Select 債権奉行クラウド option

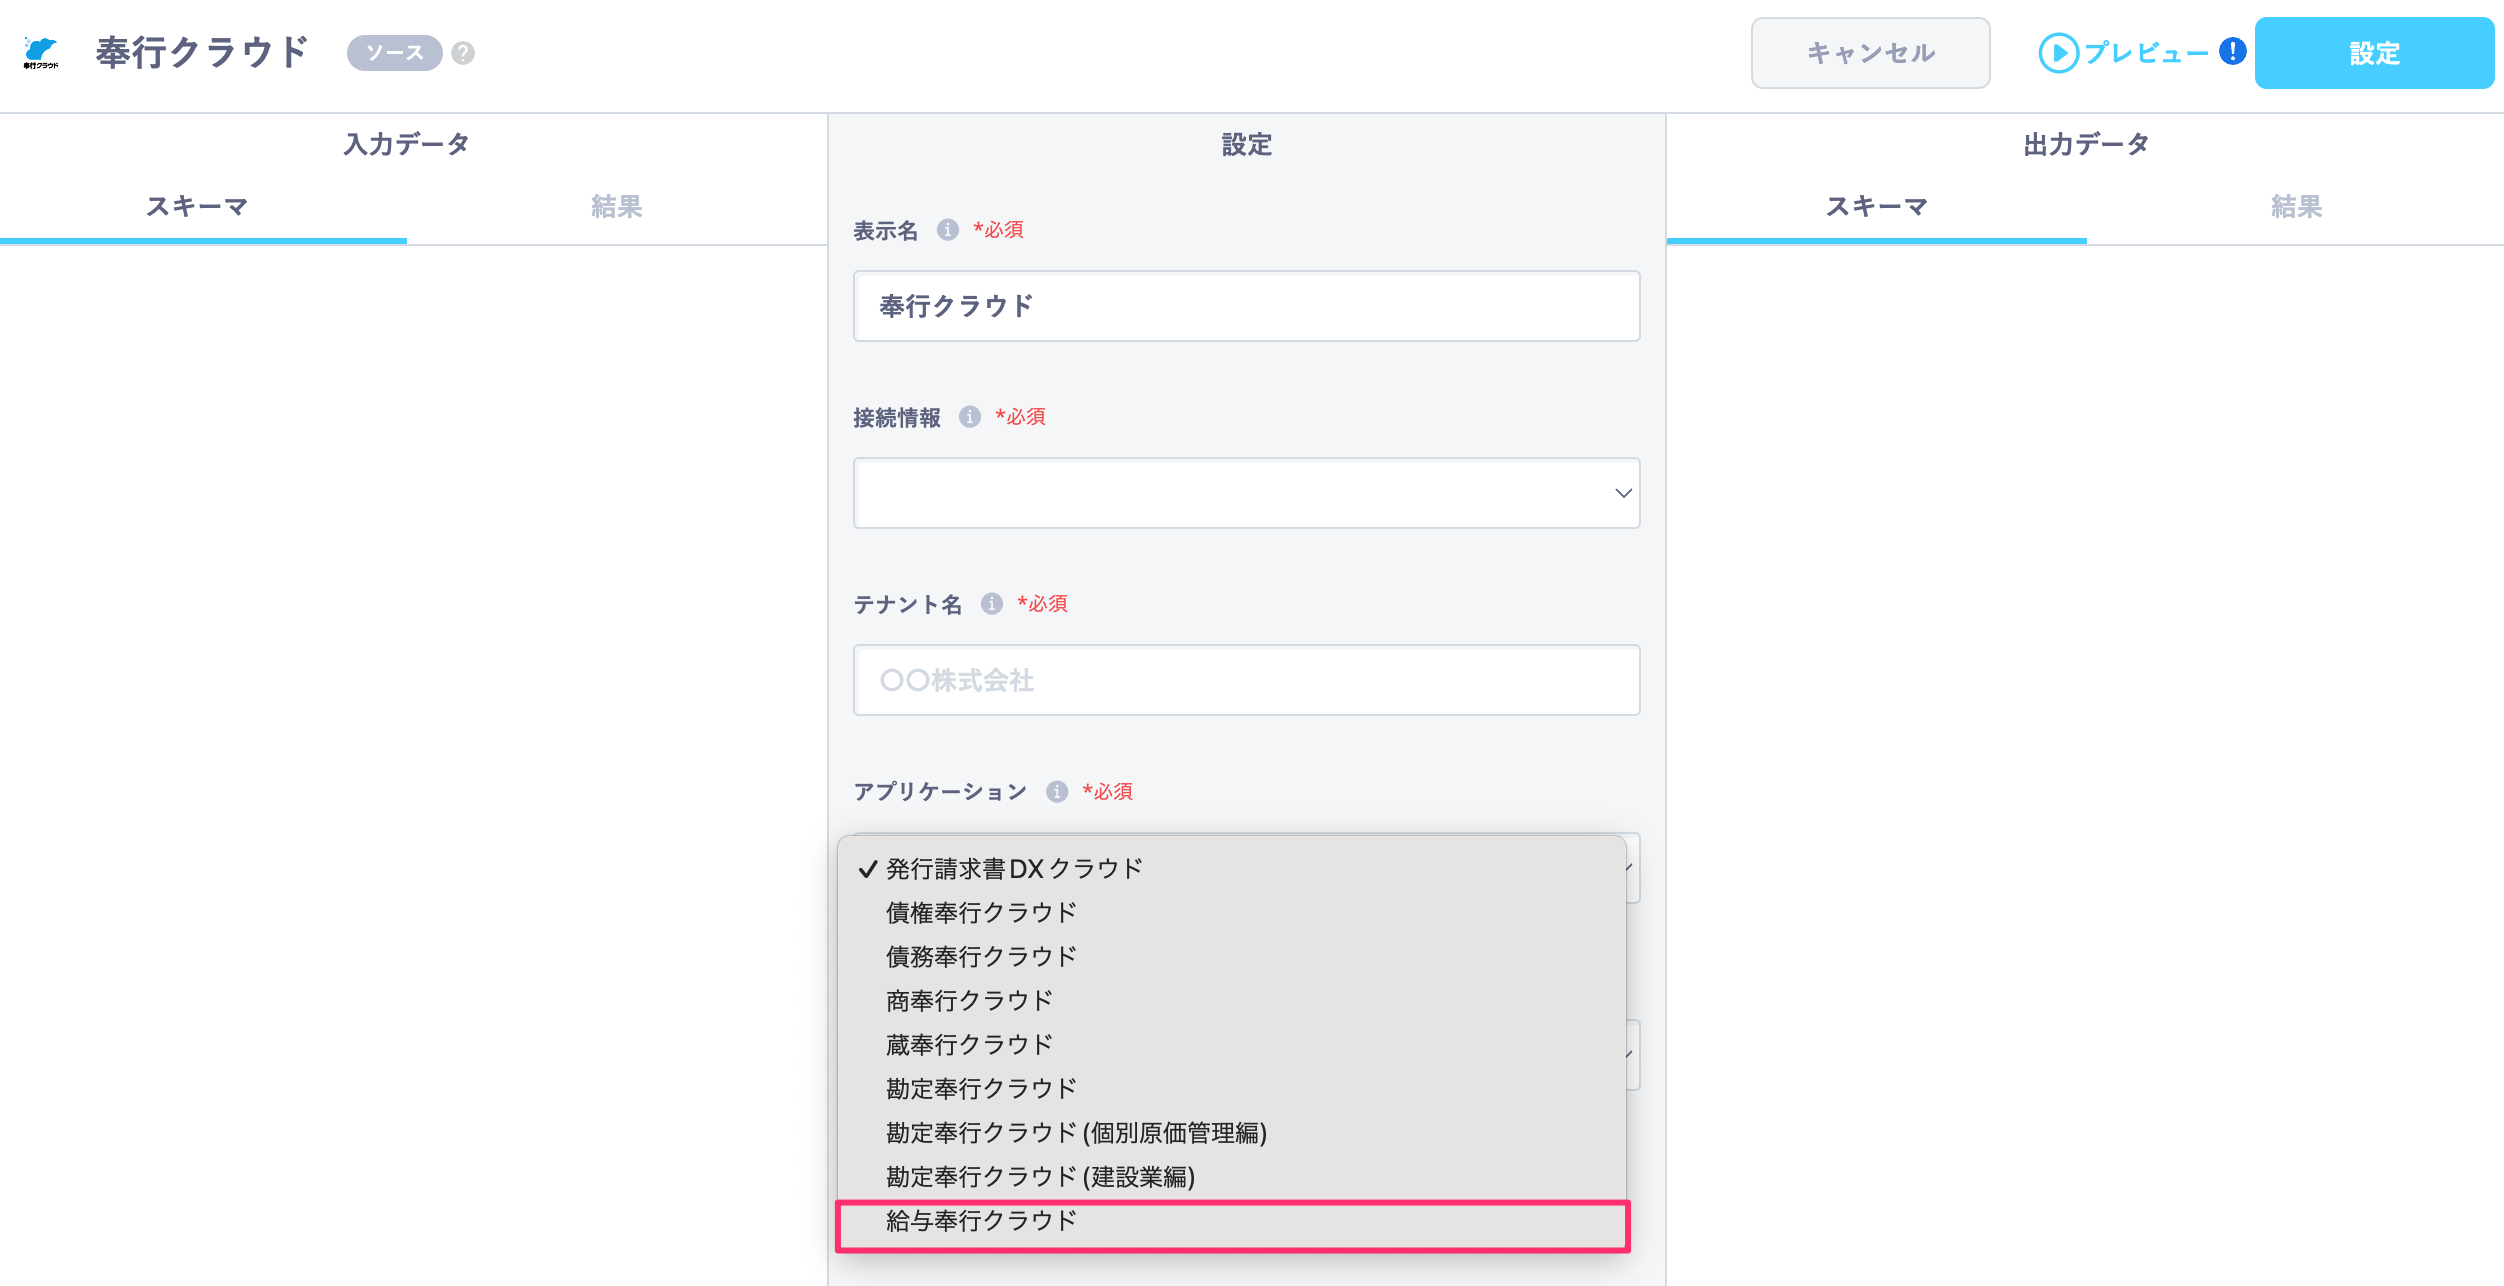(1232, 913)
